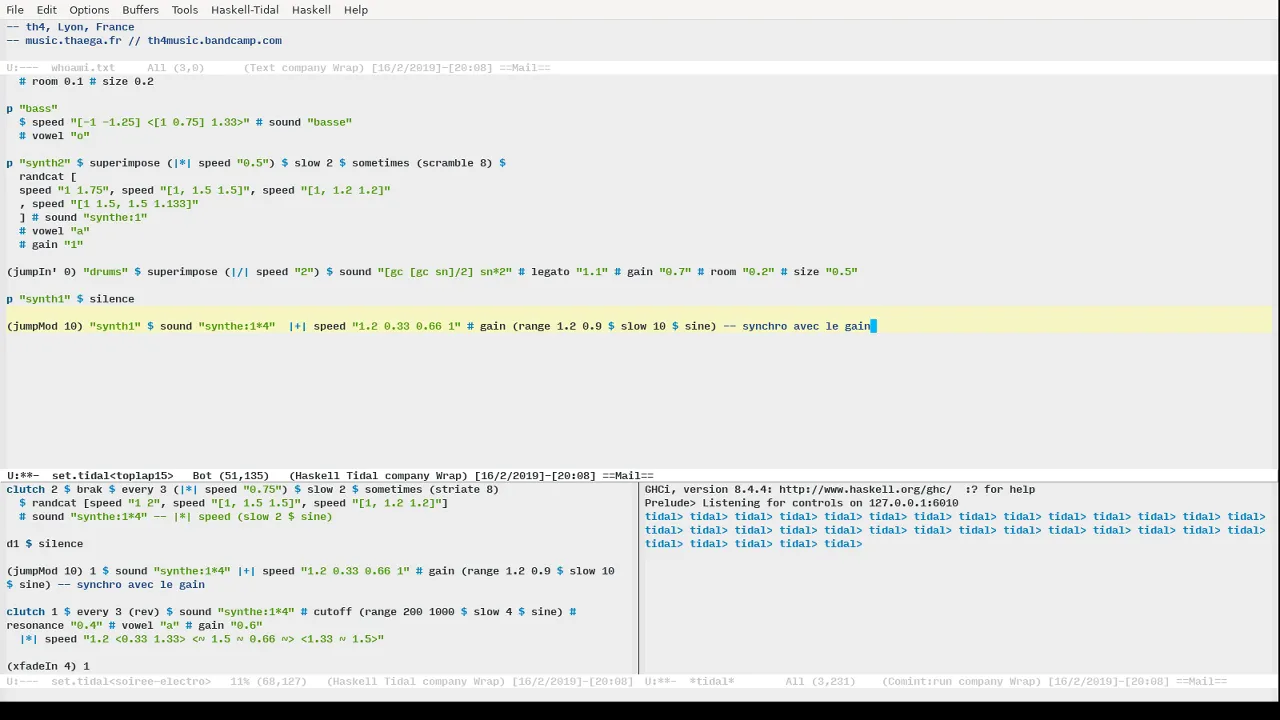Click the [*] speed "1.2 <0.33 1.33>" line
This screenshot has width=1280, height=720.
[201, 639]
